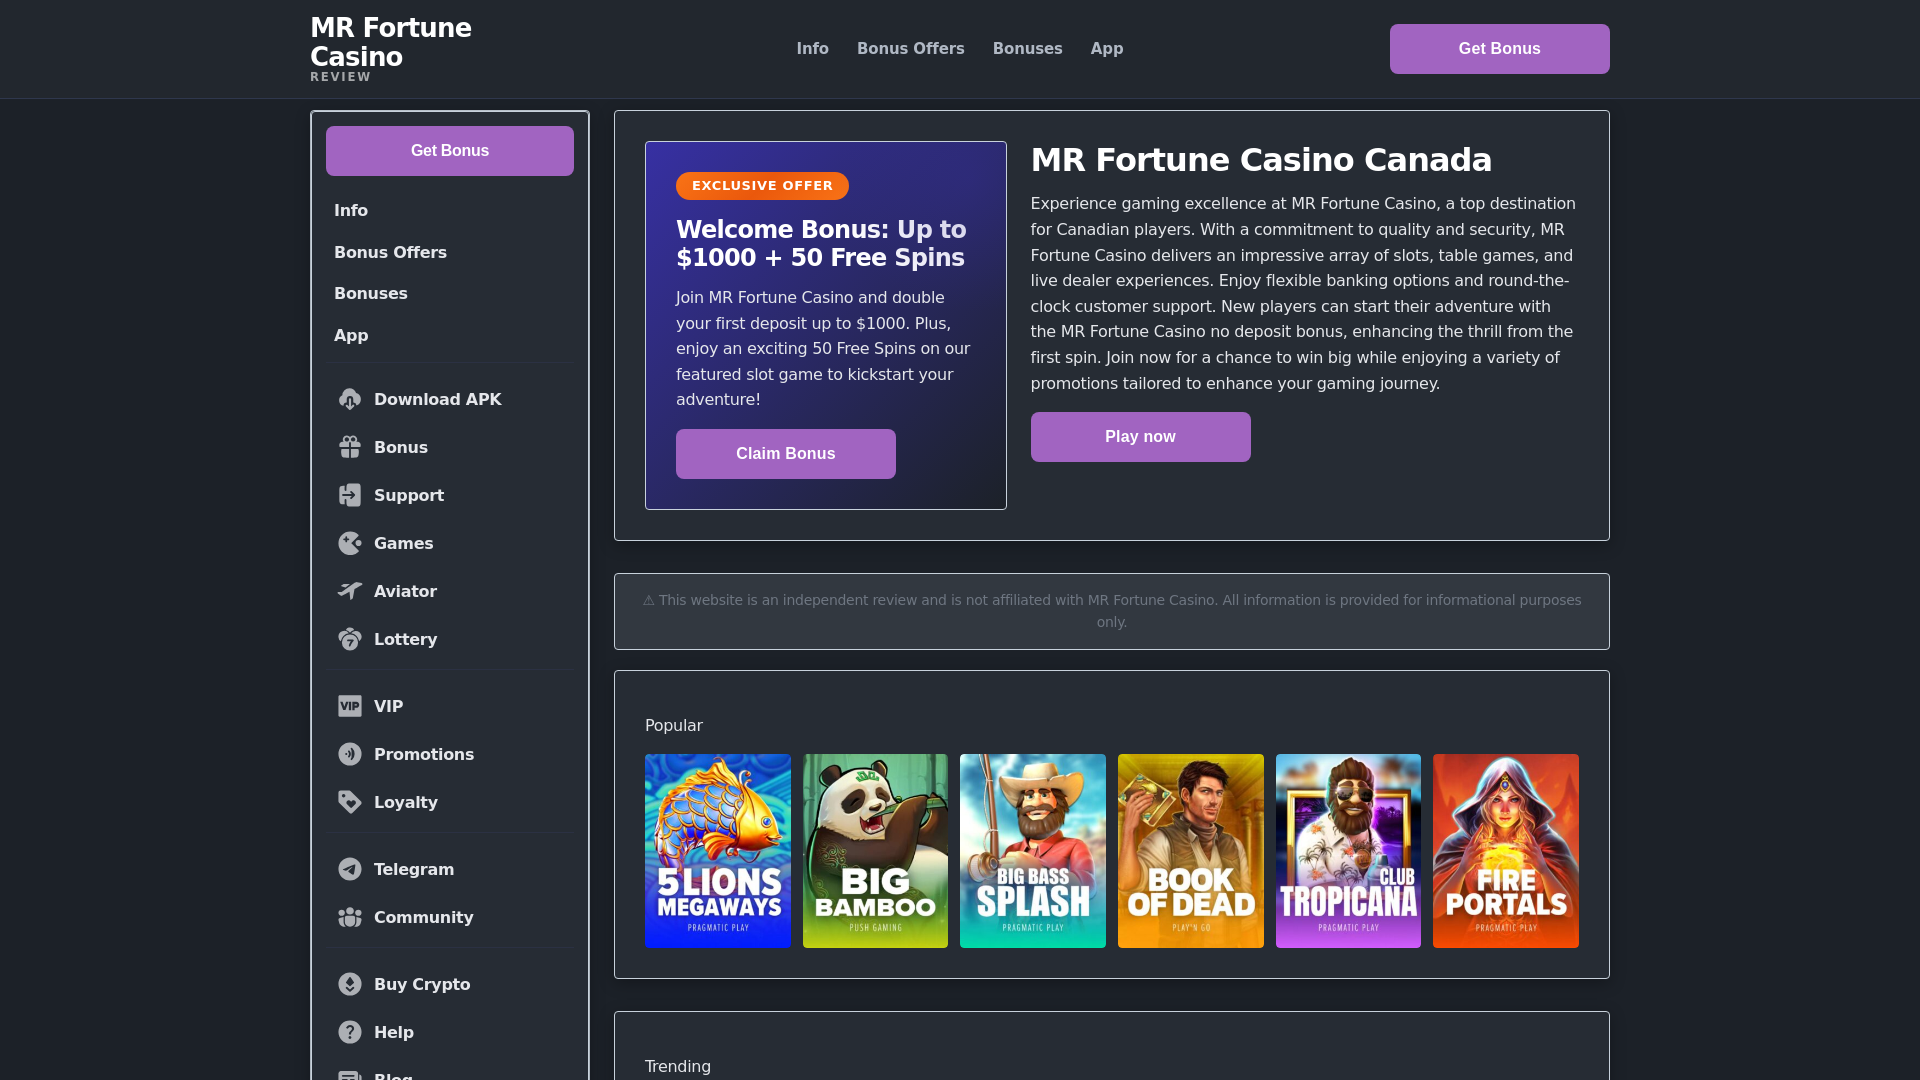Click the Games icon in sidebar
Image resolution: width=1920 pixels, height=1080 pixels.
click(x=349, y=544)
